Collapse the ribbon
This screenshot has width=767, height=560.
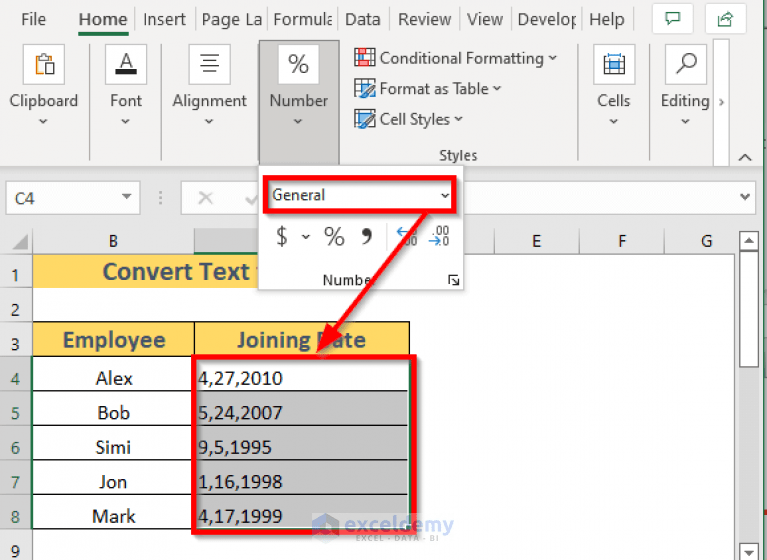click(745, 157)
